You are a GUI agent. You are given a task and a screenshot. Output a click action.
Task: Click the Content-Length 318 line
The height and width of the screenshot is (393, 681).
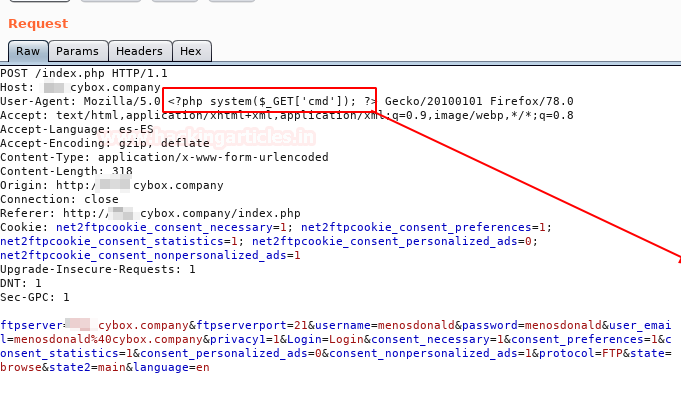coord(66,171)
